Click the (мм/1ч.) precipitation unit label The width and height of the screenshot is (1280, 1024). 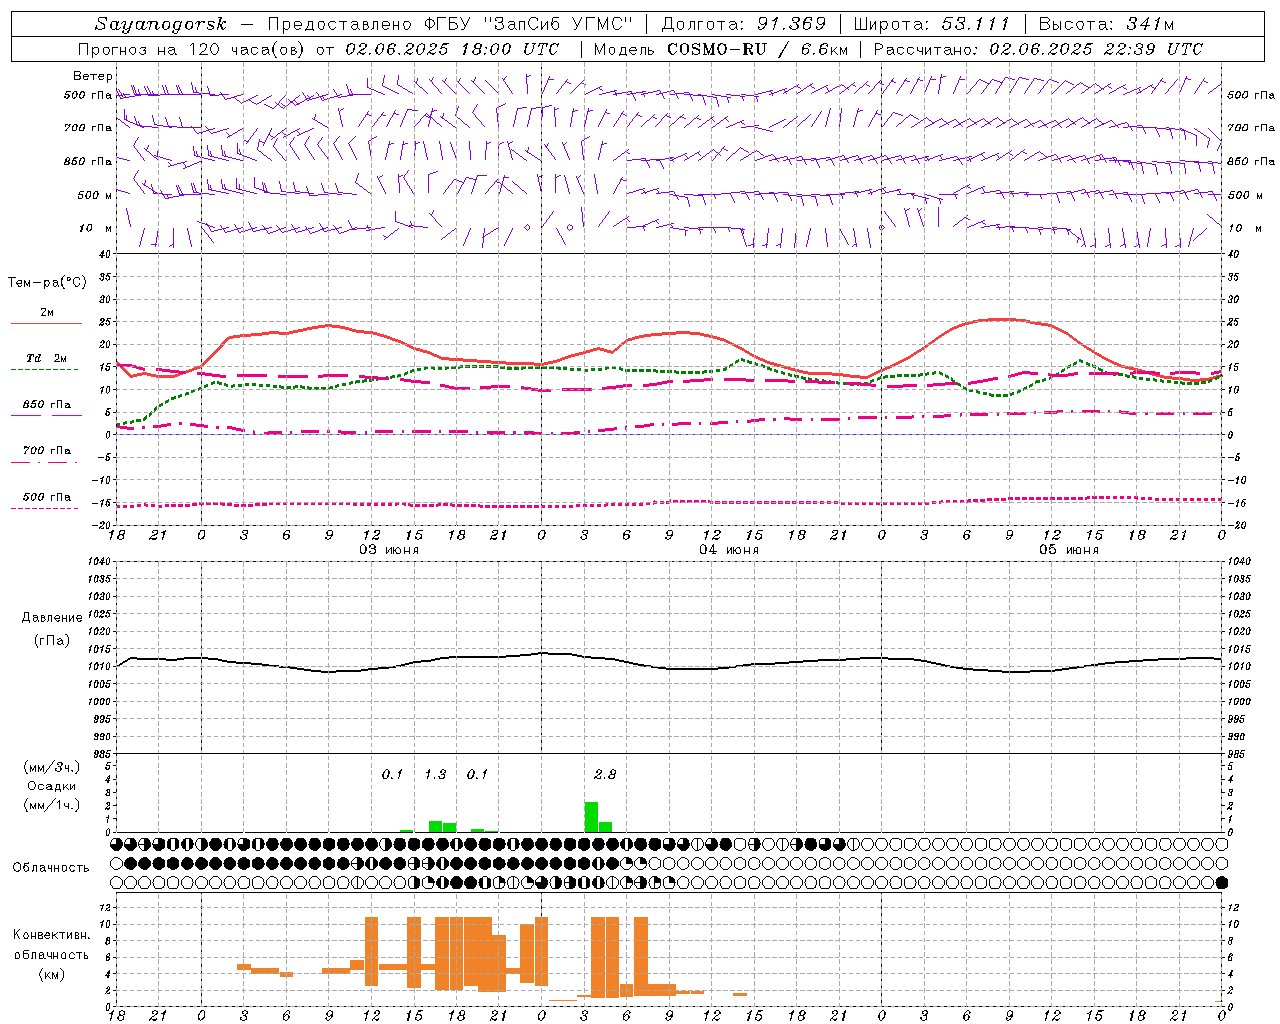tap(52, 805)
